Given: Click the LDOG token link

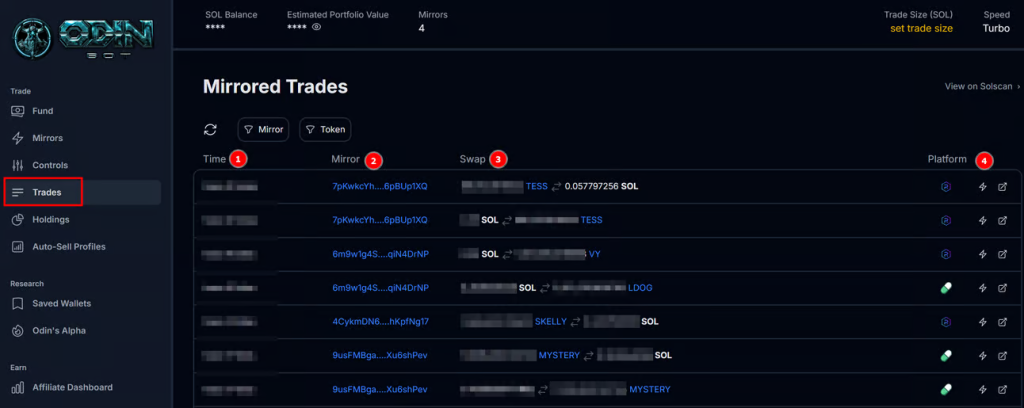Looking at the screenshot, I should (640, 288).
